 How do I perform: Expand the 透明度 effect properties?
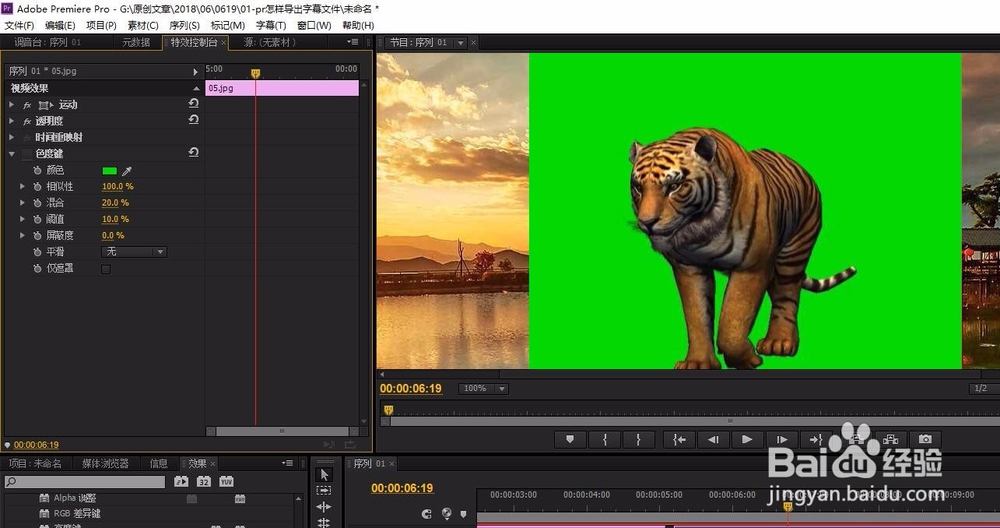tap(11, 121)
